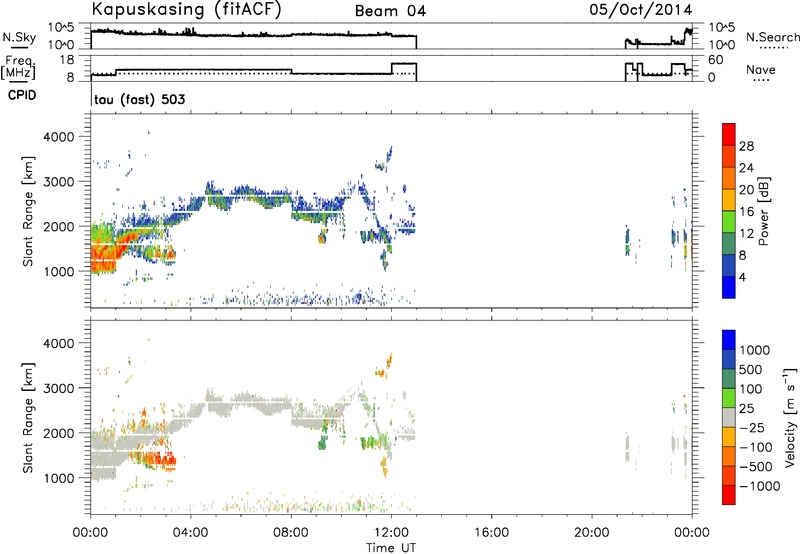Click the "12" label on Power color bar
Viewport: 800px width, 554px height.
pyautogui.click(x=746, y=234)
